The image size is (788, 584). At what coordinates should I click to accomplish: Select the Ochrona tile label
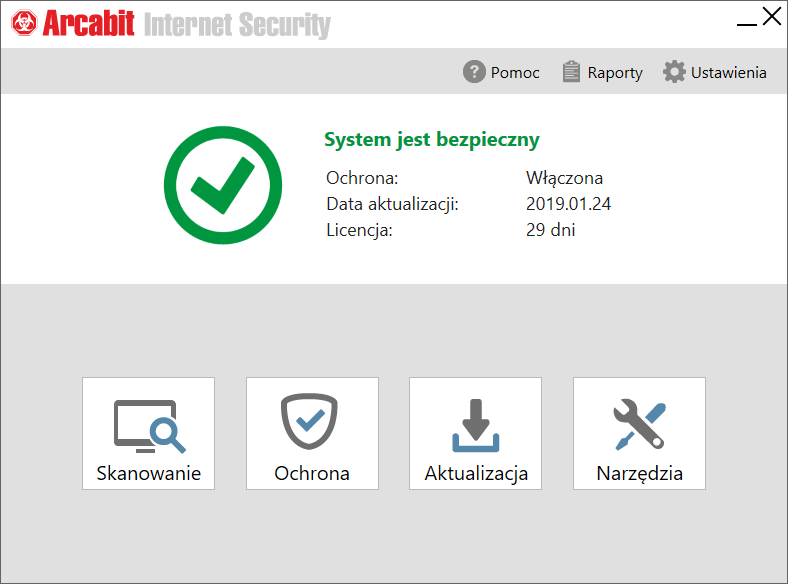(x=312, y=473)
